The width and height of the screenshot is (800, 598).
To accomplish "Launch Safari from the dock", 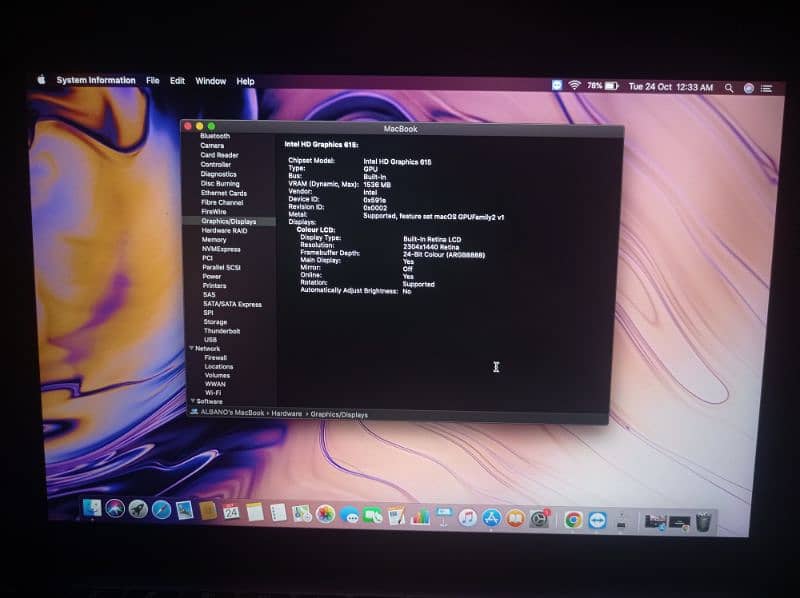I will point(161,510).
